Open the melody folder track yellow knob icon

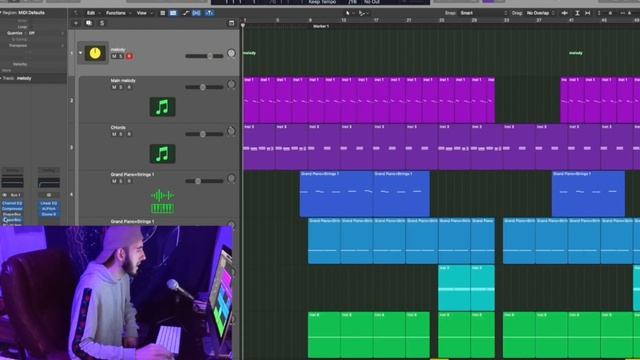point(95,53)
